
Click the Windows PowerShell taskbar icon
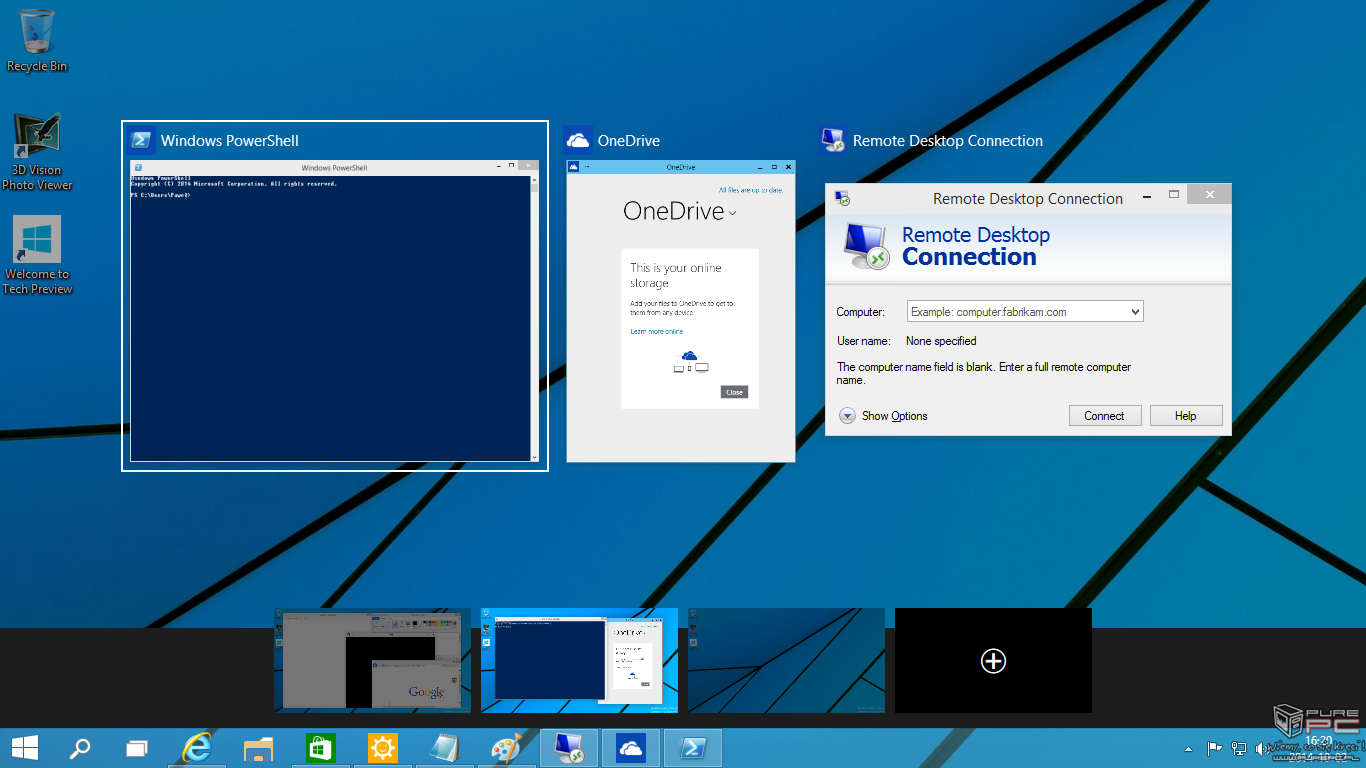coord(692,748)
